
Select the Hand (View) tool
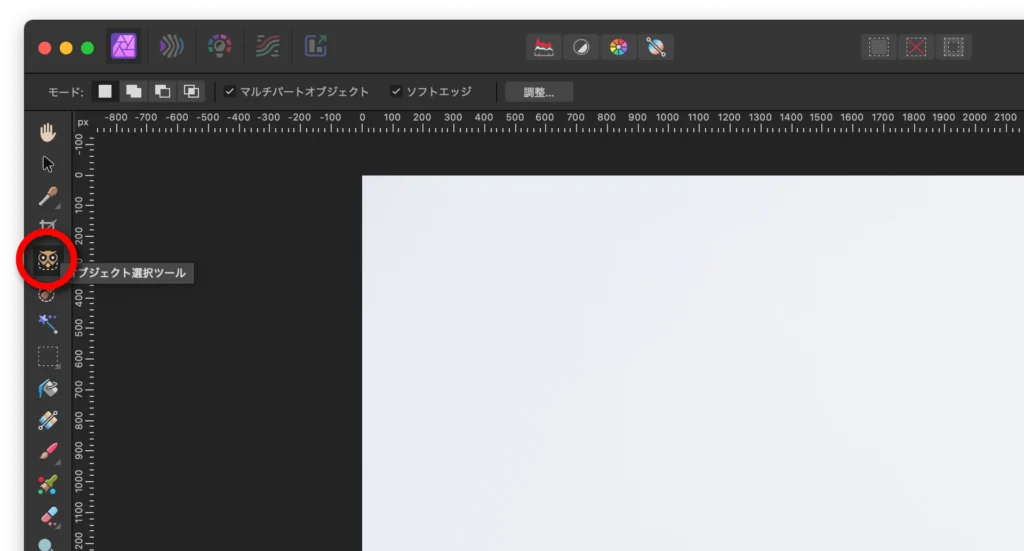click(48, 131)
